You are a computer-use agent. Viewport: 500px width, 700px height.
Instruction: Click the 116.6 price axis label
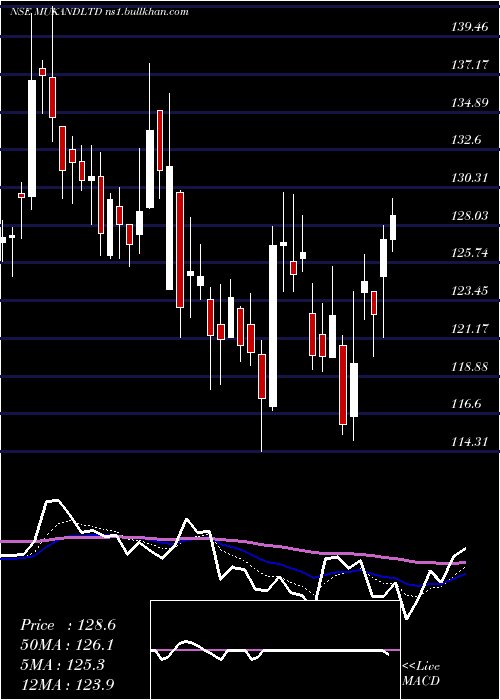pyautogui.click(x=467, y=404)
